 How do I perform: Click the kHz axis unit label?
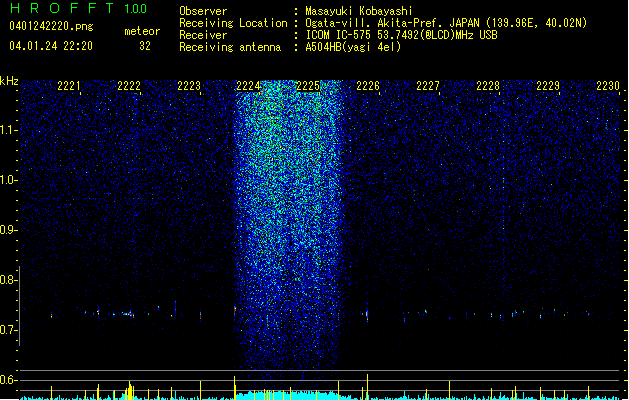9,81
